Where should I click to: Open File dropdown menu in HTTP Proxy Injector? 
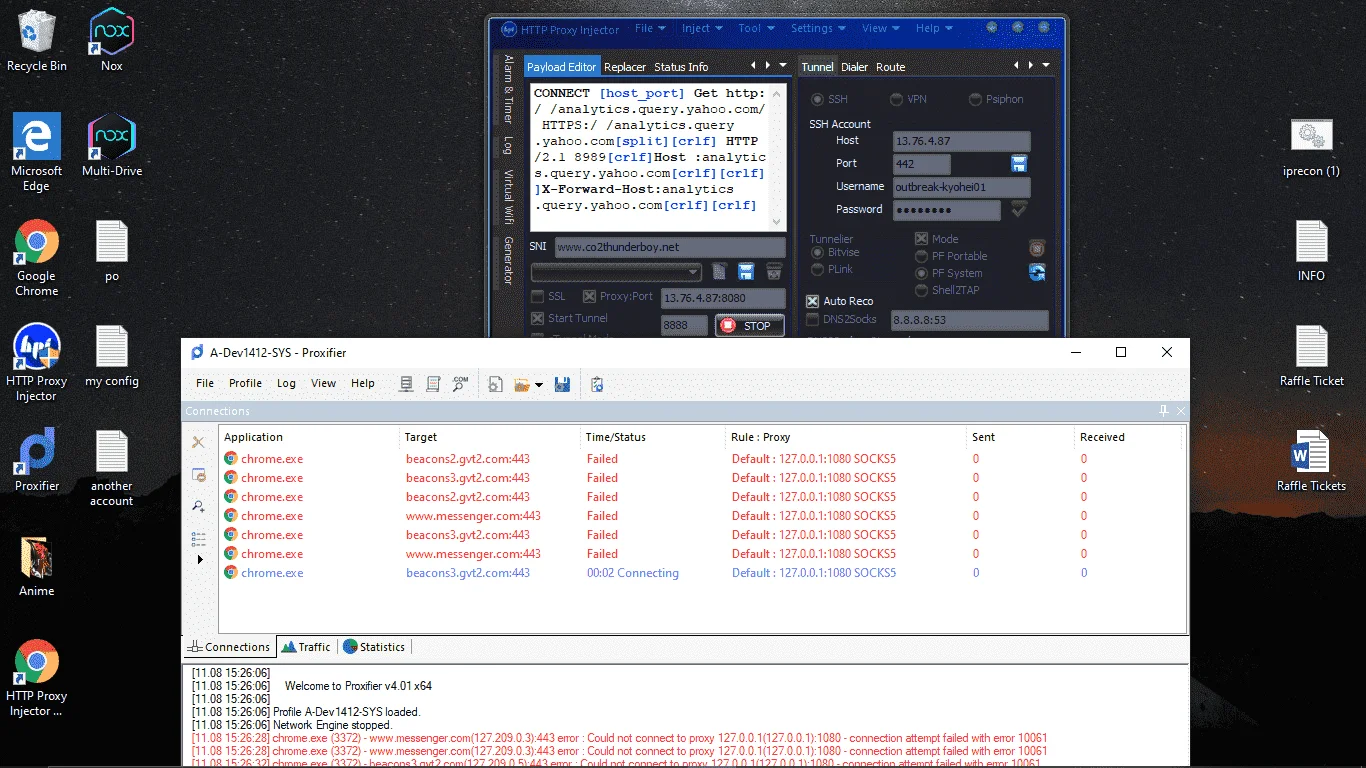pos(650,28)
